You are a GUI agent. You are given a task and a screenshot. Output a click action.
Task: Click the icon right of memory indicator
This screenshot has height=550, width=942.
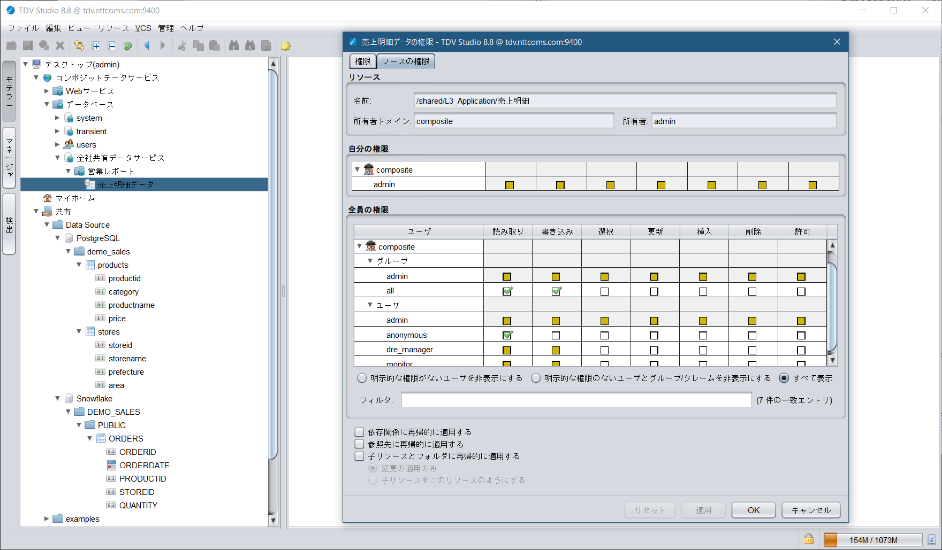[932, 540]
